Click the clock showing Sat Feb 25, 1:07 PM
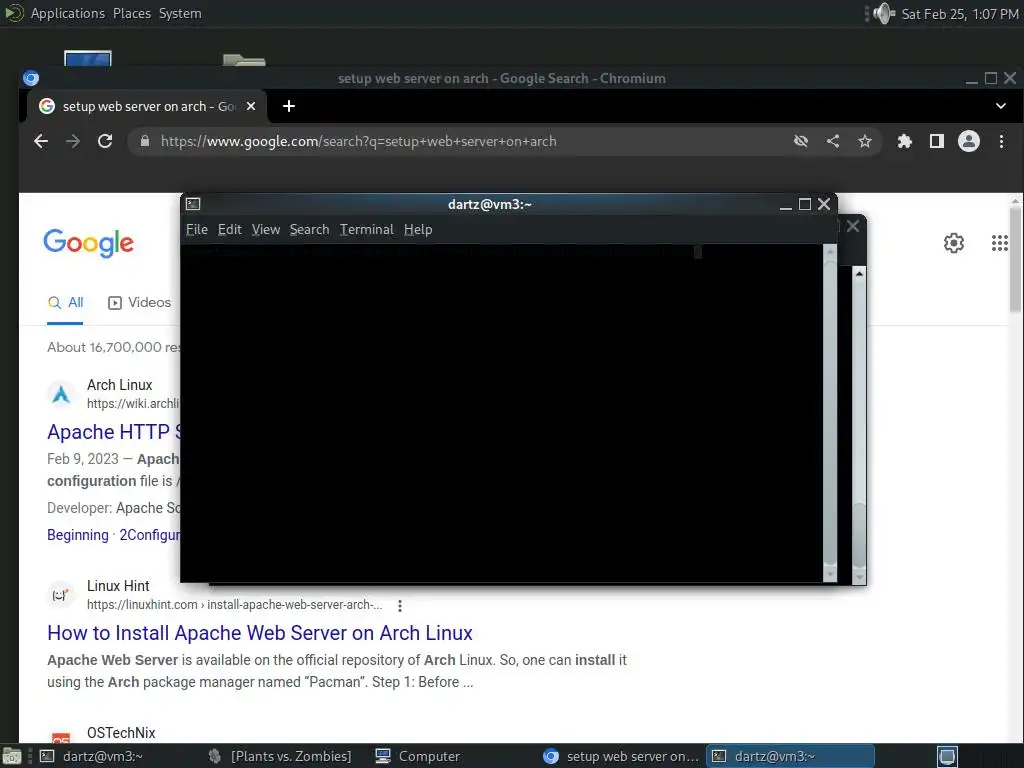Screen dimensions: 1024x768 [960, 14]
